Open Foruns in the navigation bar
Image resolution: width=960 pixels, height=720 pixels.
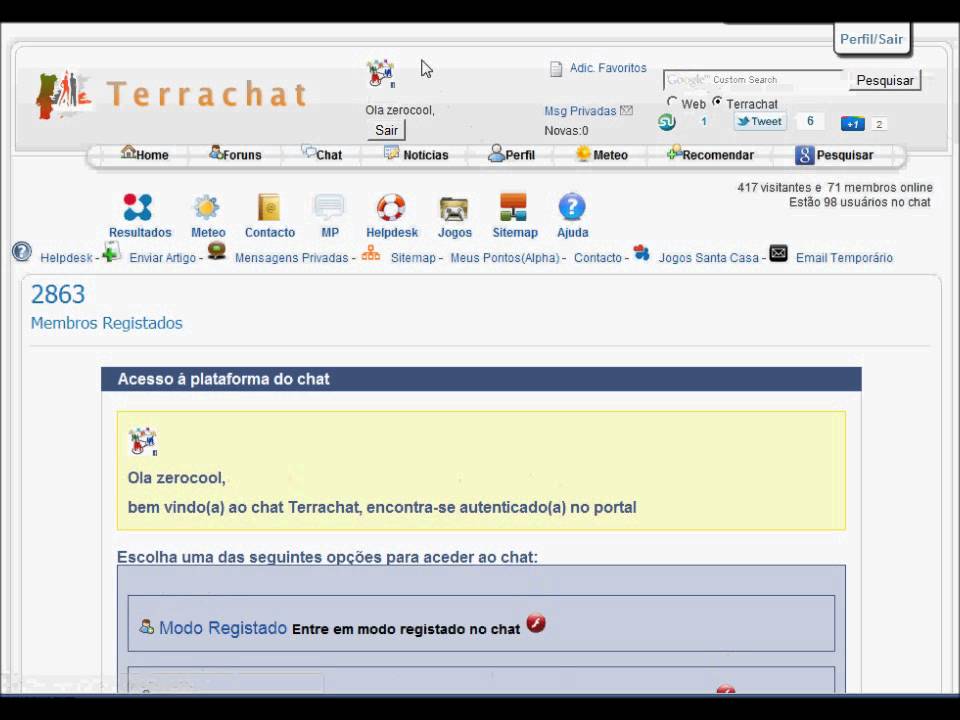(235, 154)
